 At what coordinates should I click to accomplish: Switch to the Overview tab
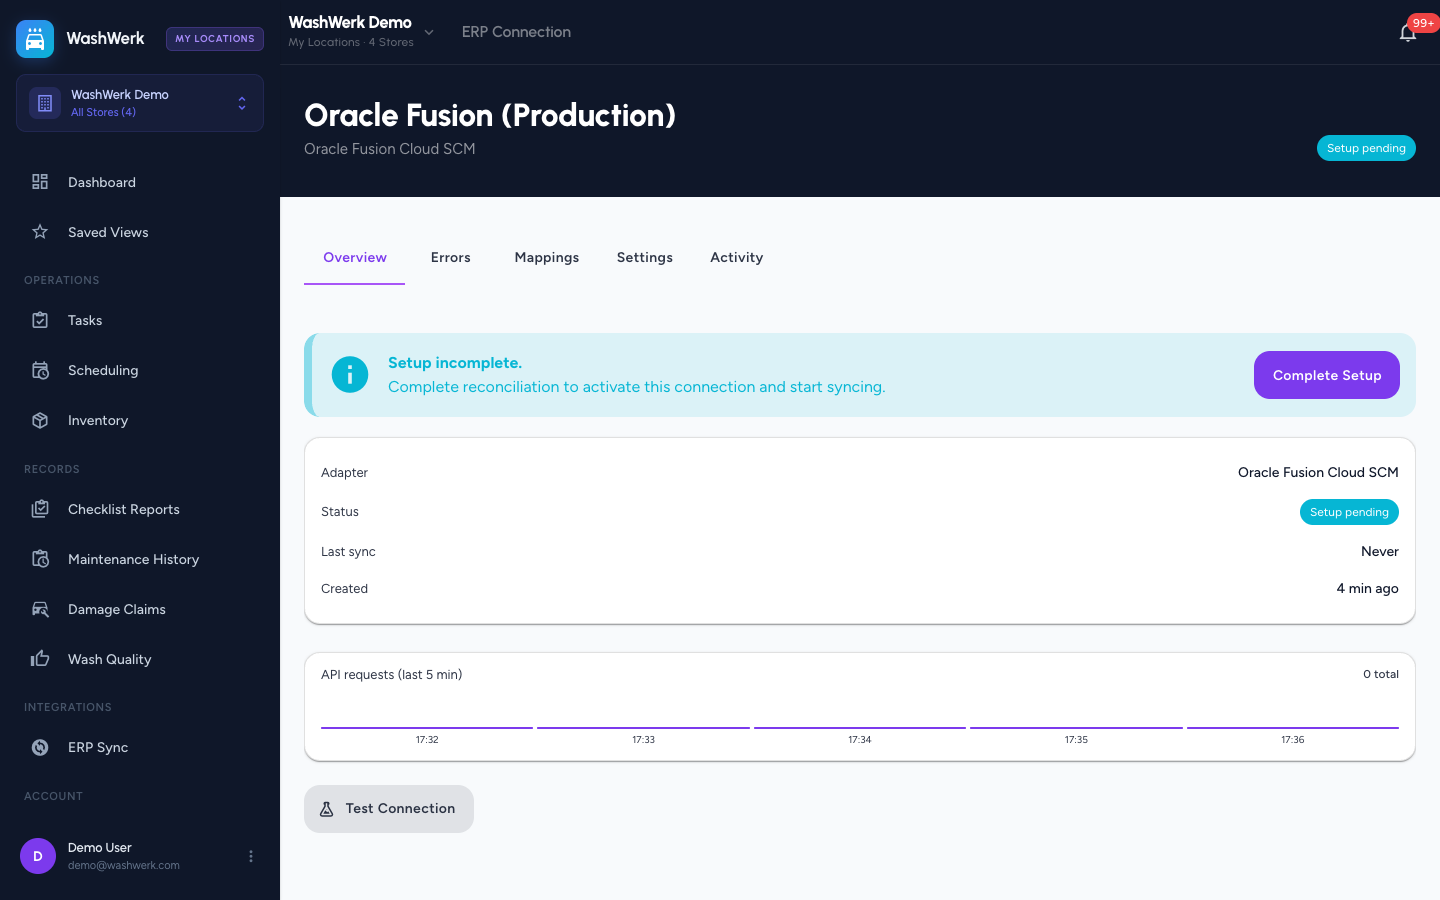pos(355,258)
